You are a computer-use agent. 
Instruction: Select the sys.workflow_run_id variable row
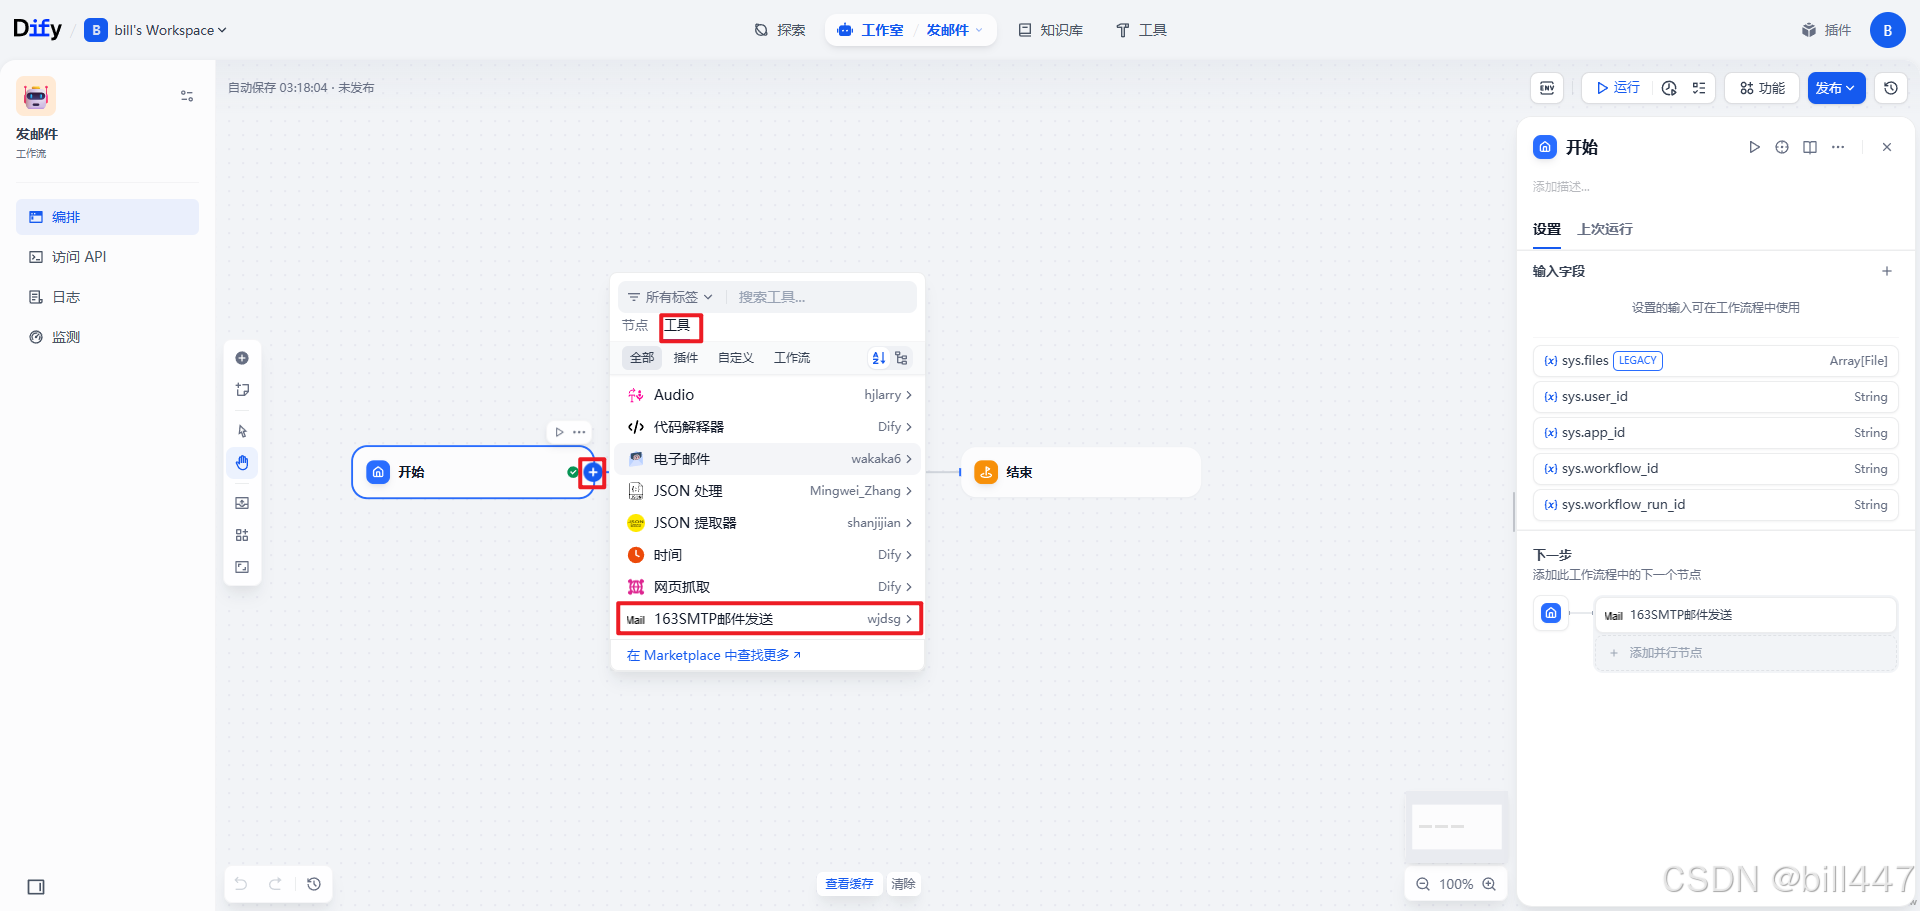tap(1715, 505)
